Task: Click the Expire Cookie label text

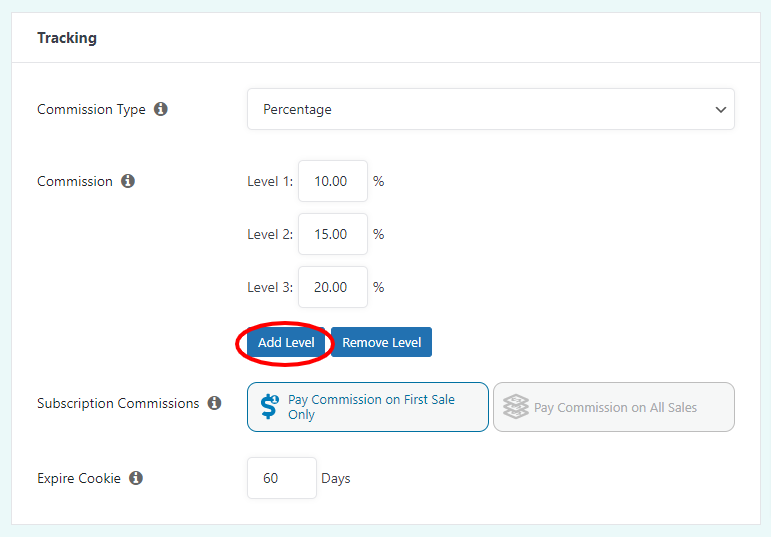Action: (79, 478)
